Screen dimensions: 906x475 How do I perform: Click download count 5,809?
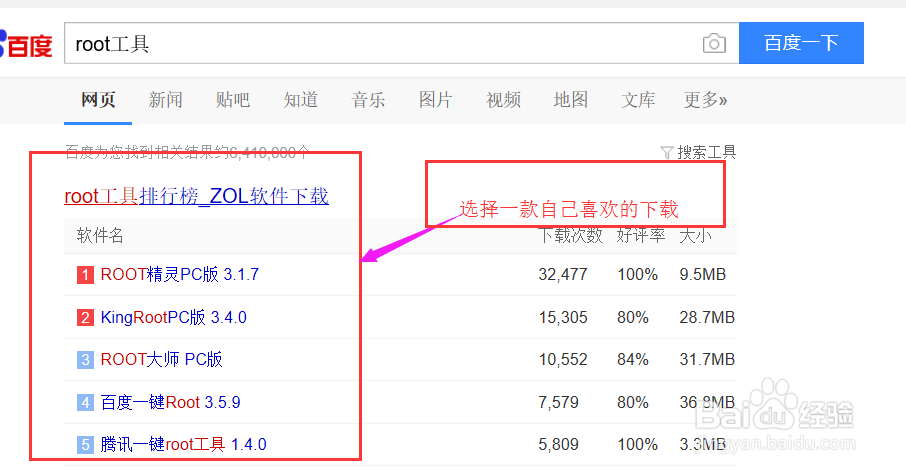(558, 444)
